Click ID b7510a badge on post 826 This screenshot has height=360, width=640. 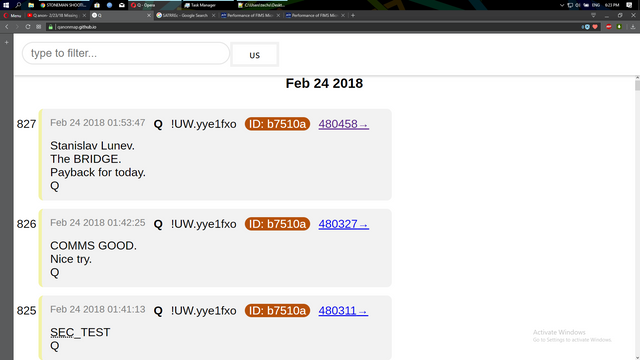278,224
